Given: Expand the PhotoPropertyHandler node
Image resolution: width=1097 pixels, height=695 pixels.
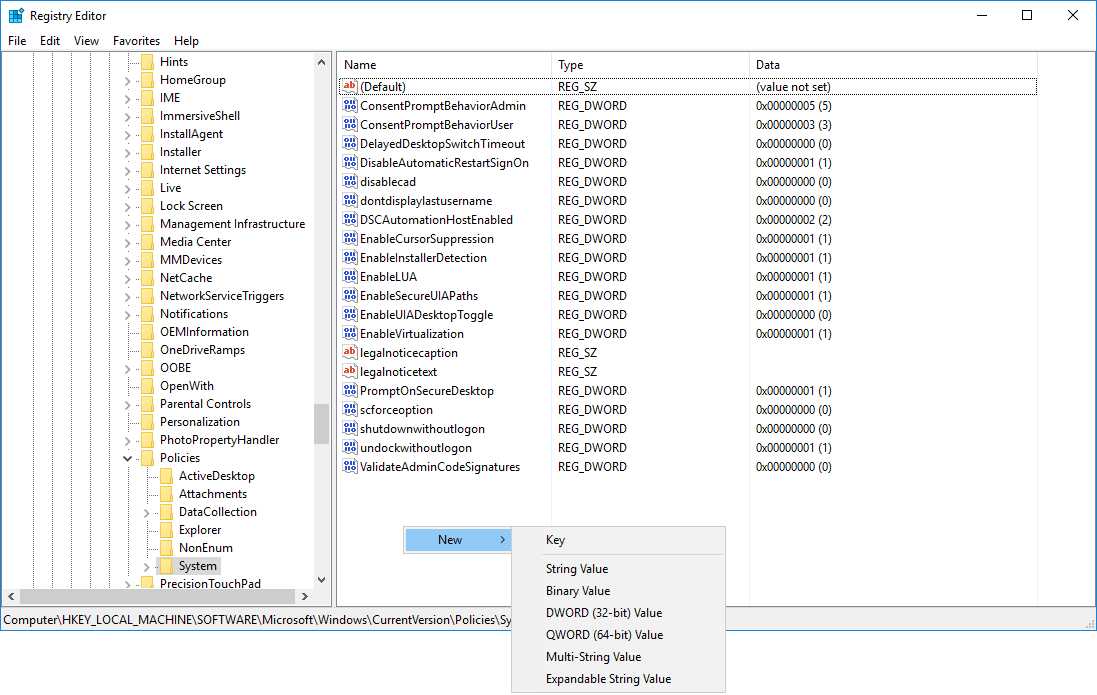Looking at the screenshot, I should pyautogui.click(x=127, y=440).
